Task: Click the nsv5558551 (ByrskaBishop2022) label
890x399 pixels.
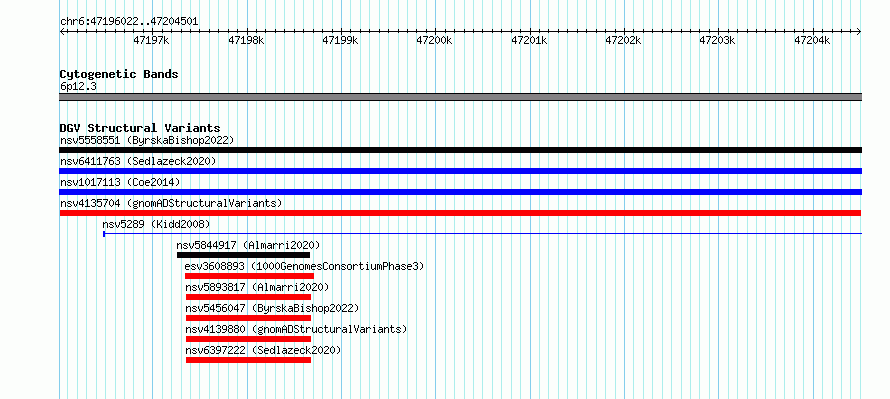Action: tap(147, 140)
